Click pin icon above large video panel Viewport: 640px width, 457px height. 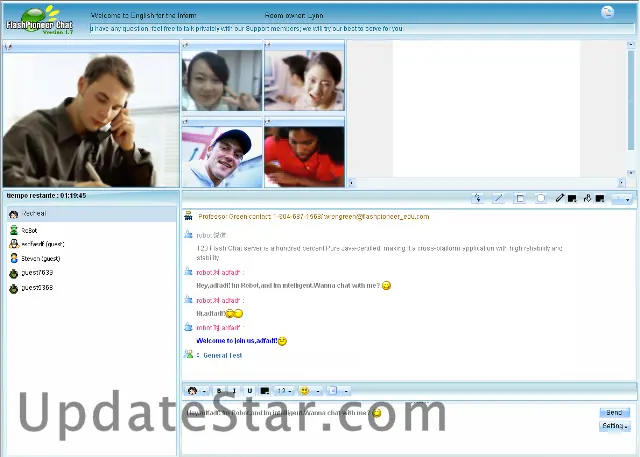8,47
